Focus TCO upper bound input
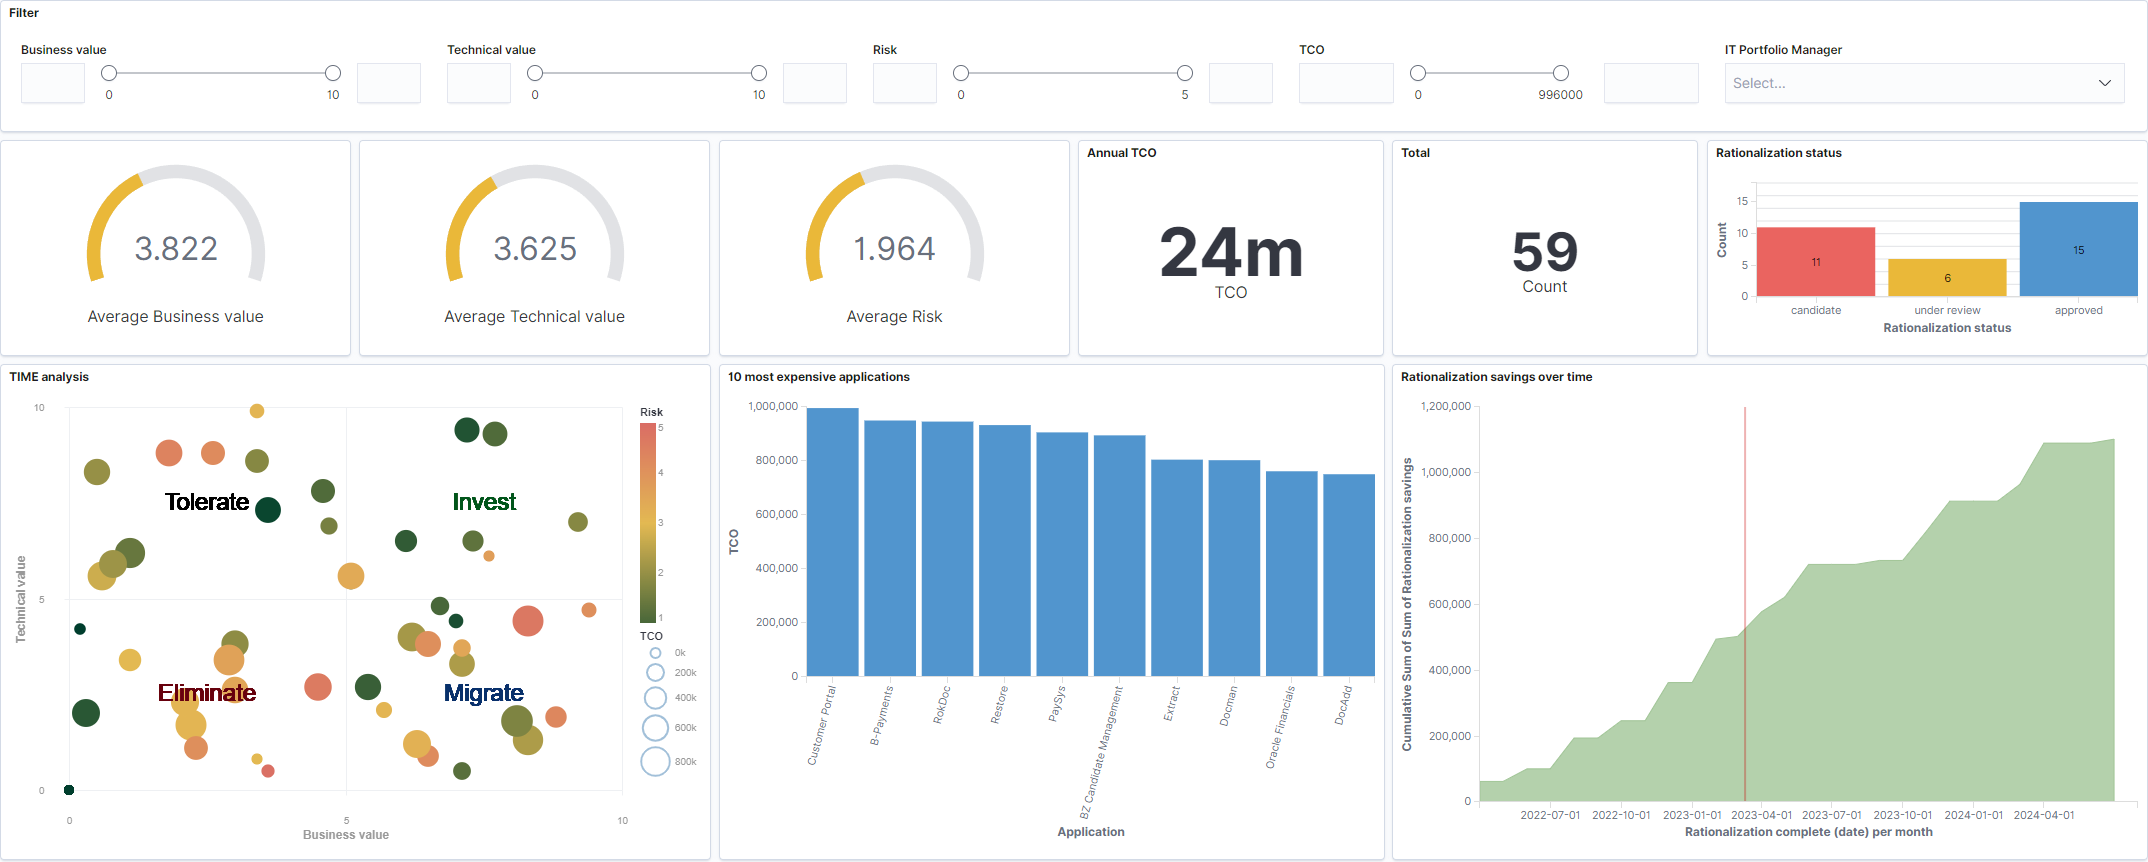Viewport: 2148px width, 862px height. [1651, 83]
